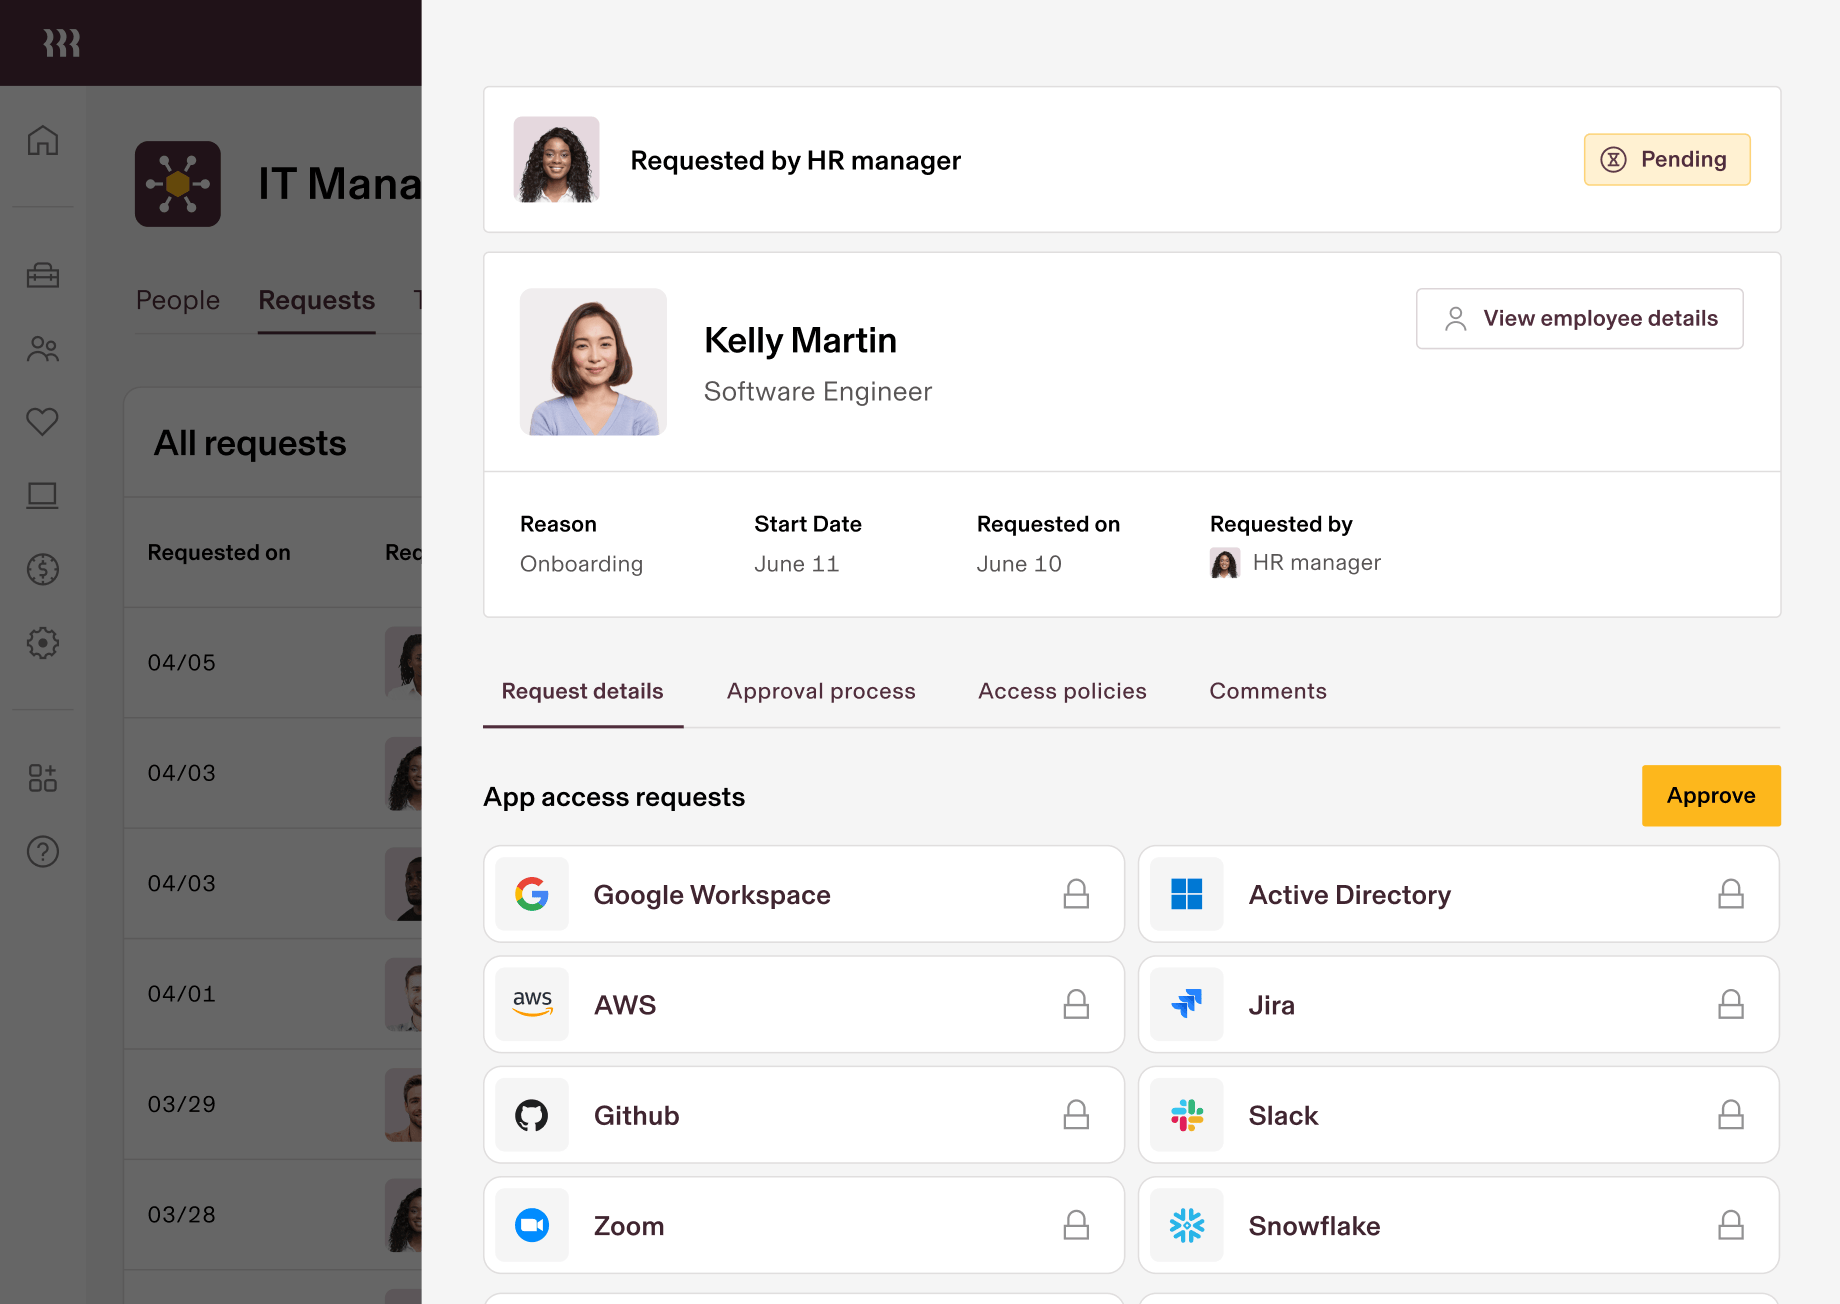Open the Comments tab
Screen dimensions: 1840x1304
(1268, 691)
